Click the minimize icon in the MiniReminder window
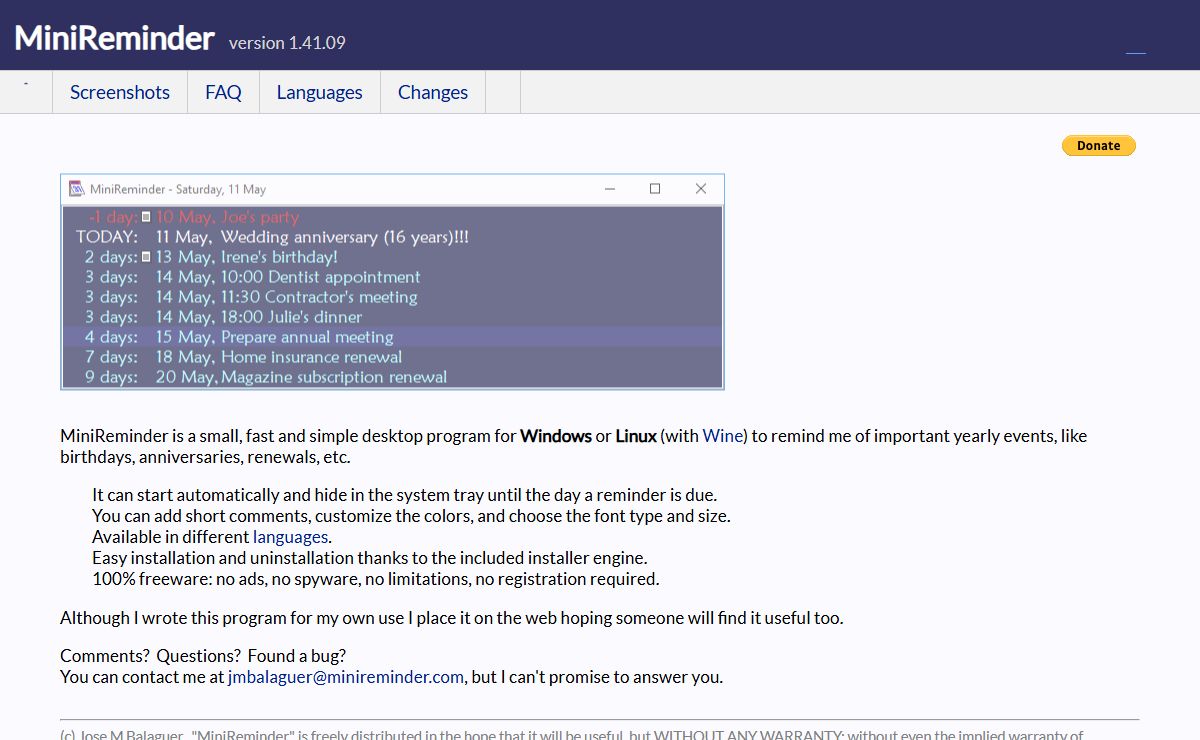 tap(609, 189)
